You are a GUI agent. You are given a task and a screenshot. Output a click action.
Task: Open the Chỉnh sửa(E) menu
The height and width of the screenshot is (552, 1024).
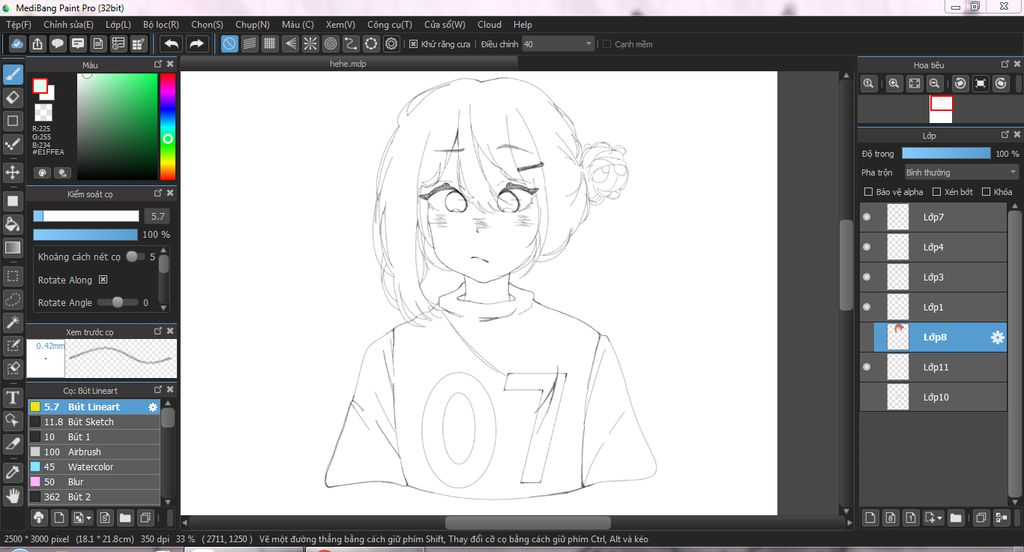(69, 24)
